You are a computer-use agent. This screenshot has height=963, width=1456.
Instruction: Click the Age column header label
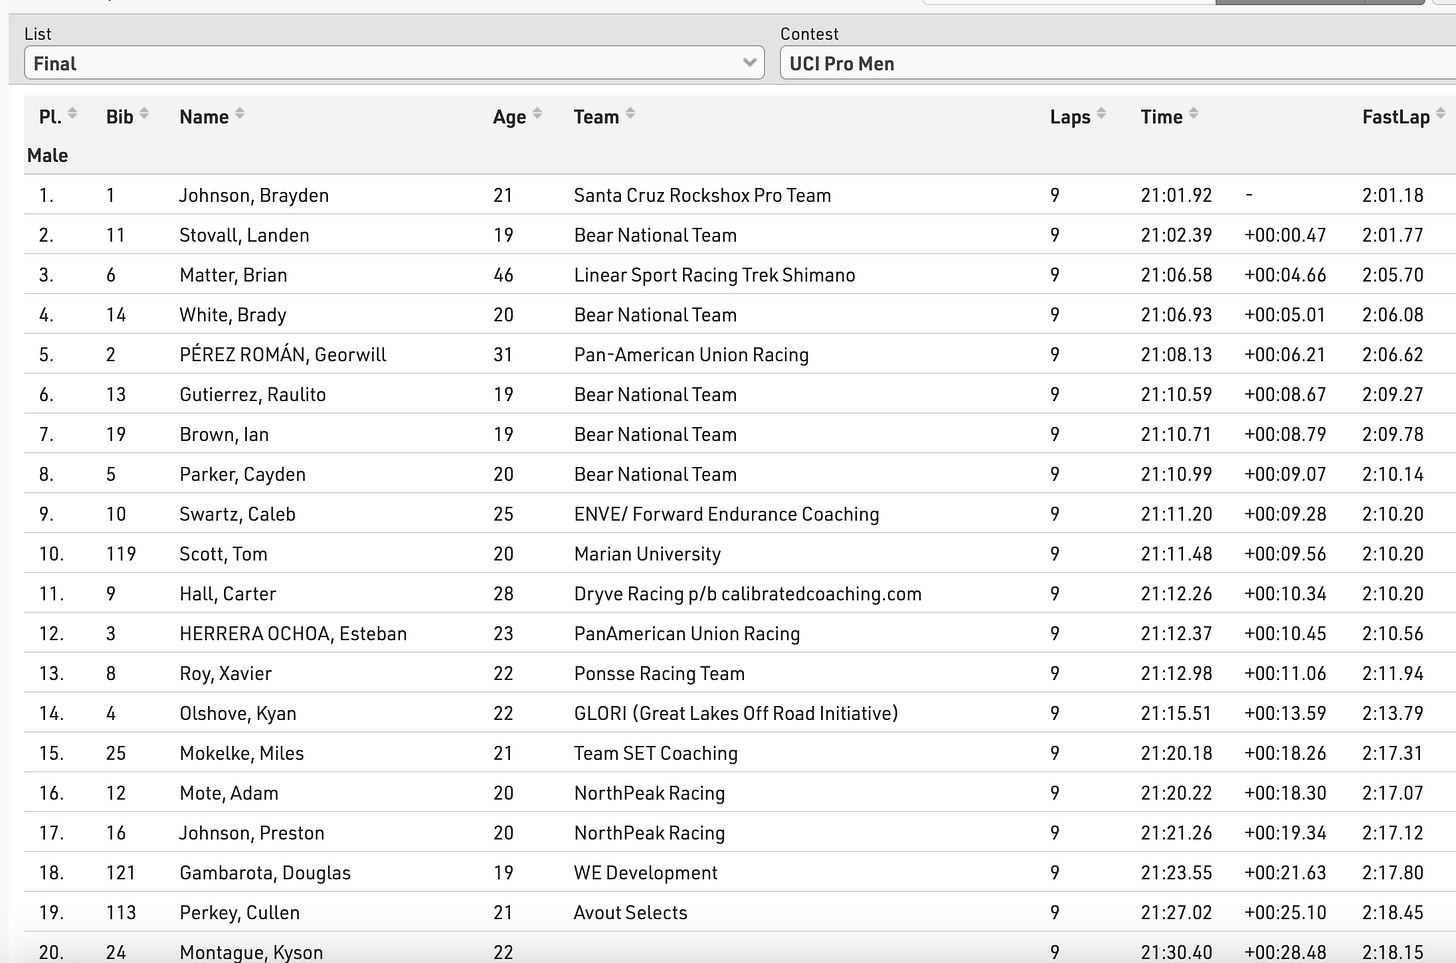point(509,118)
